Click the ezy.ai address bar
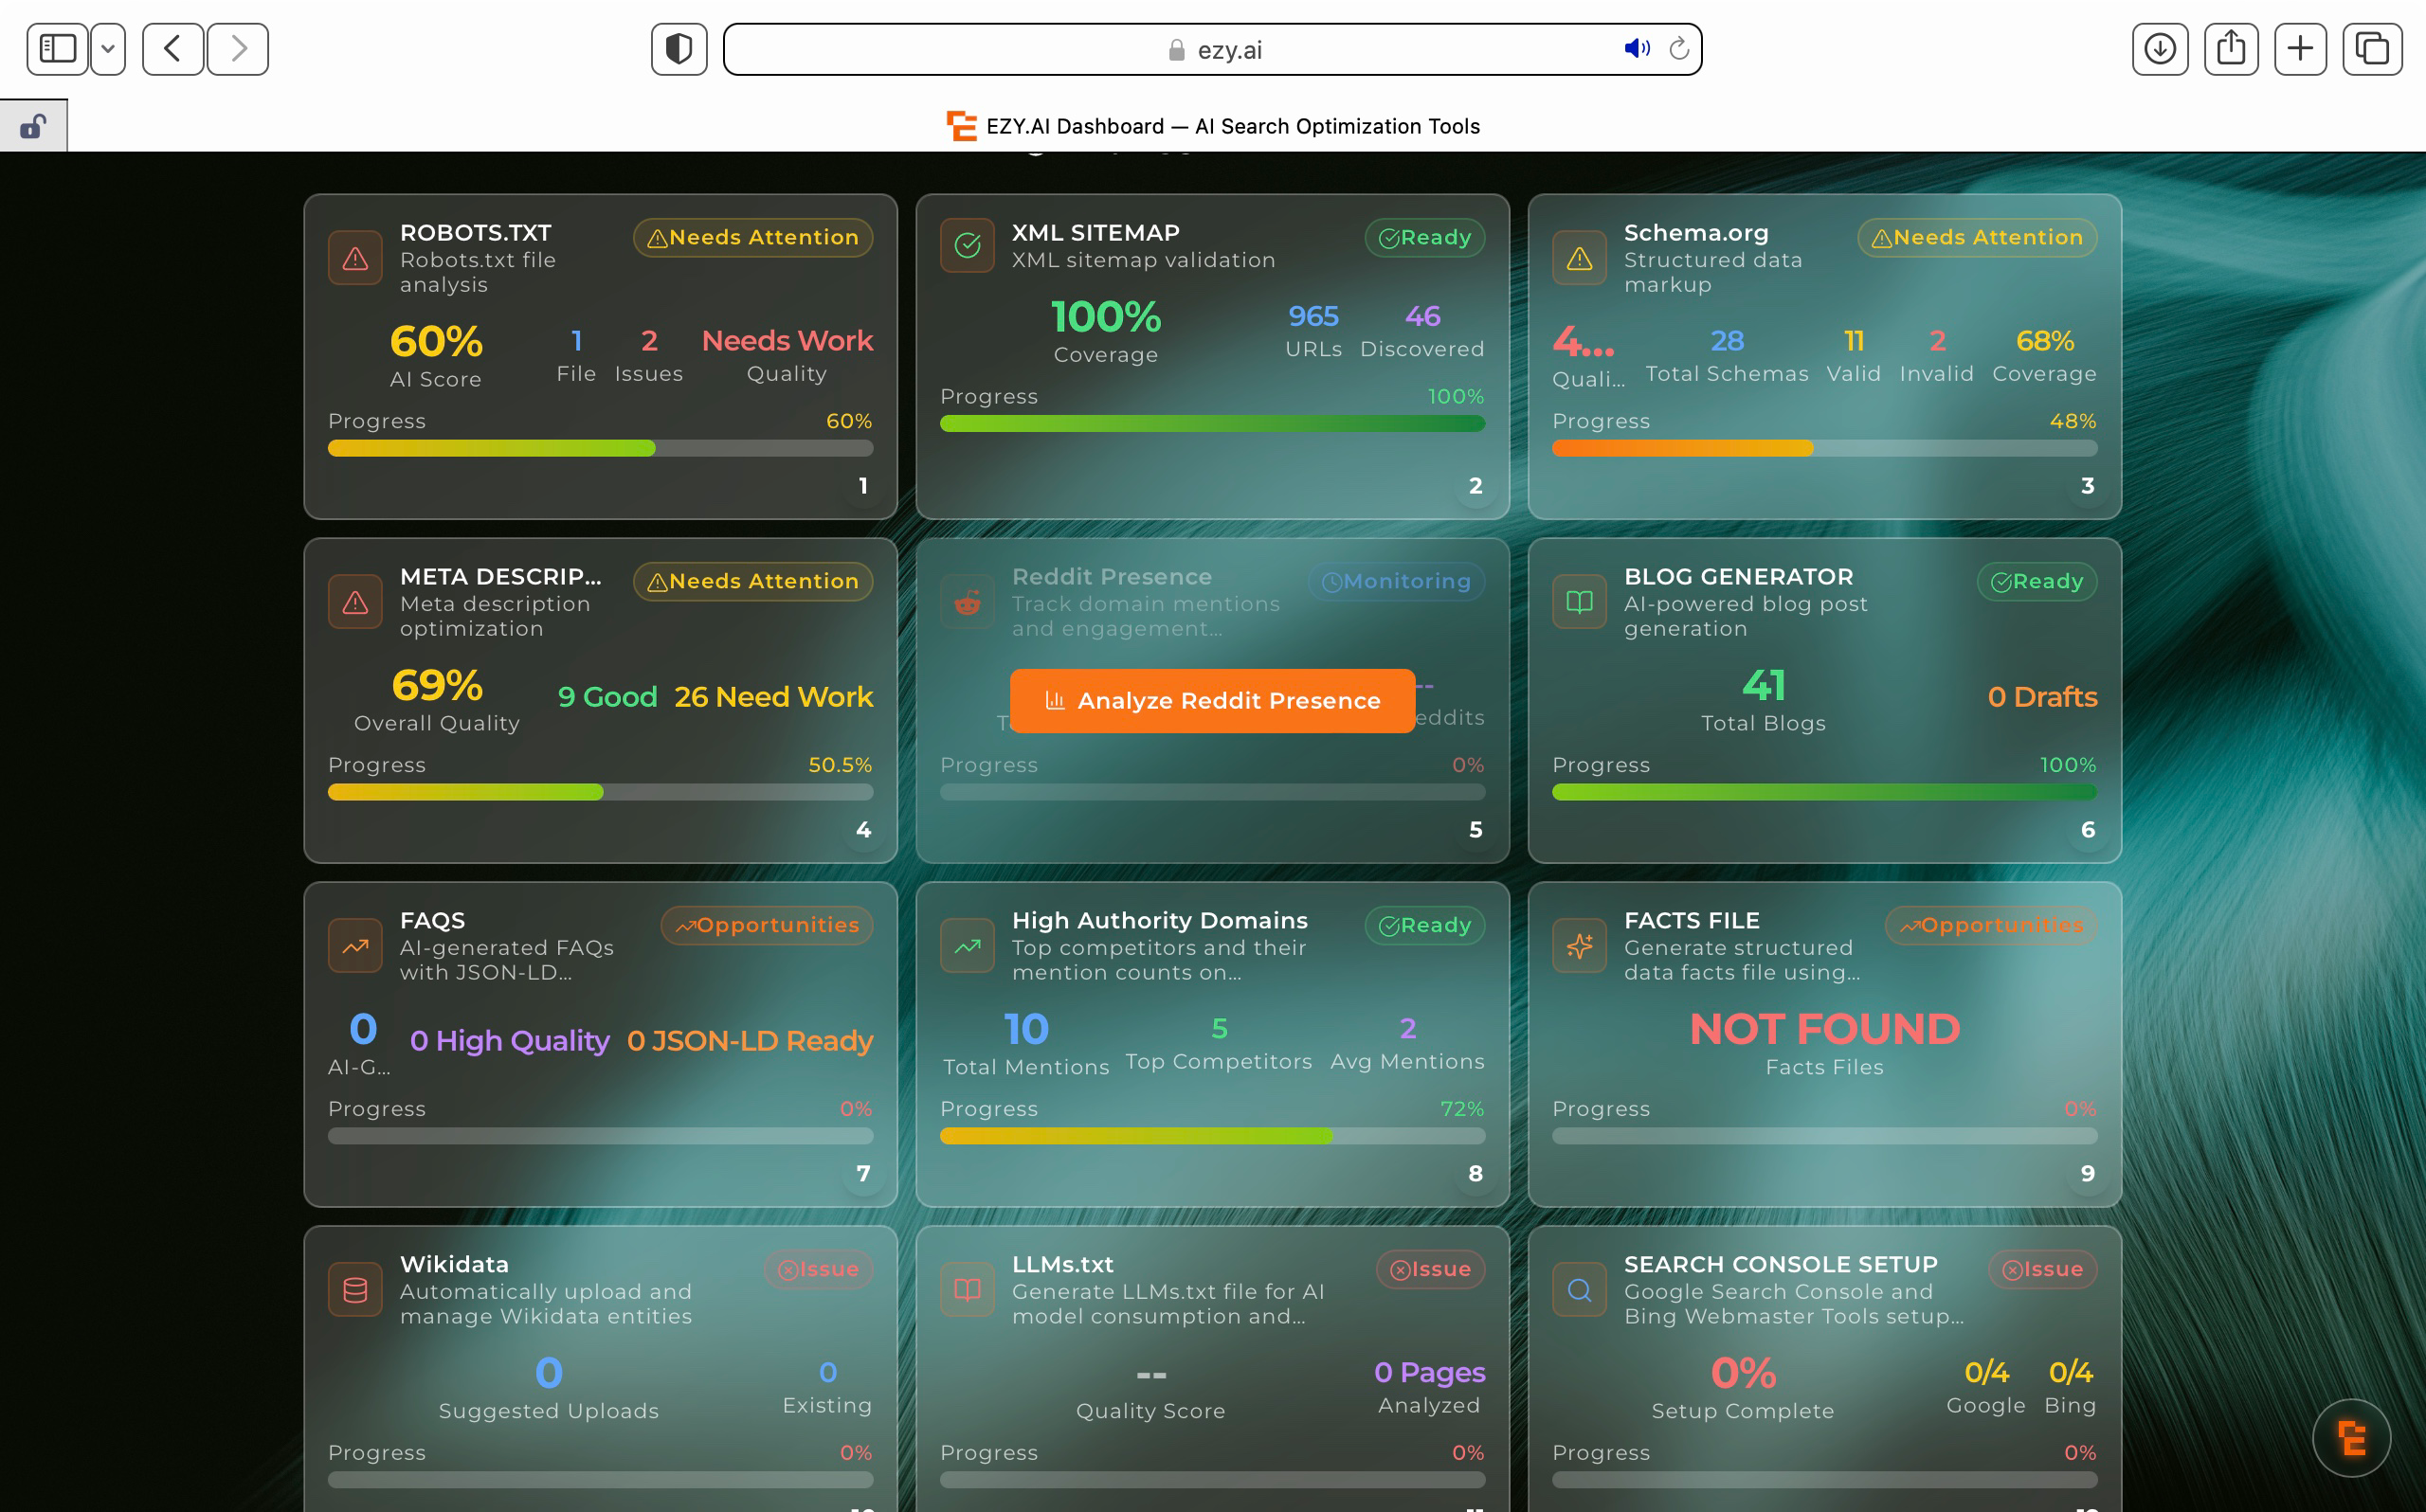Image resolution: width=2426 pixels, height=1512 pixels. pyautogui.click(x=1213, y=48)
